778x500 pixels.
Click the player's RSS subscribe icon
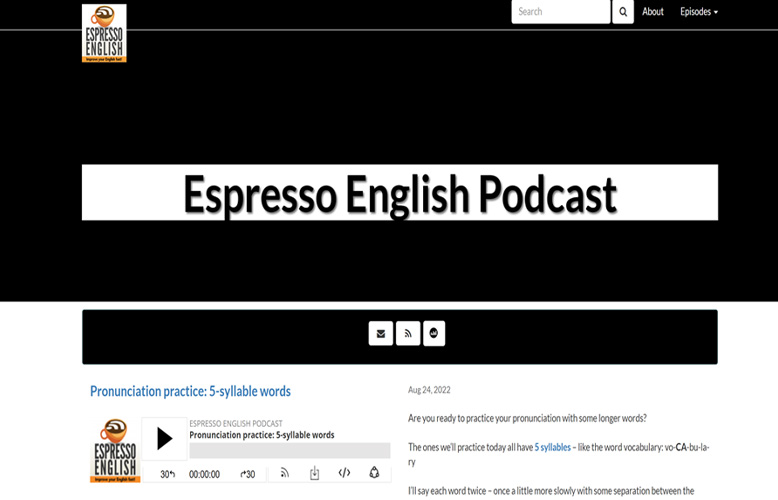284,473
